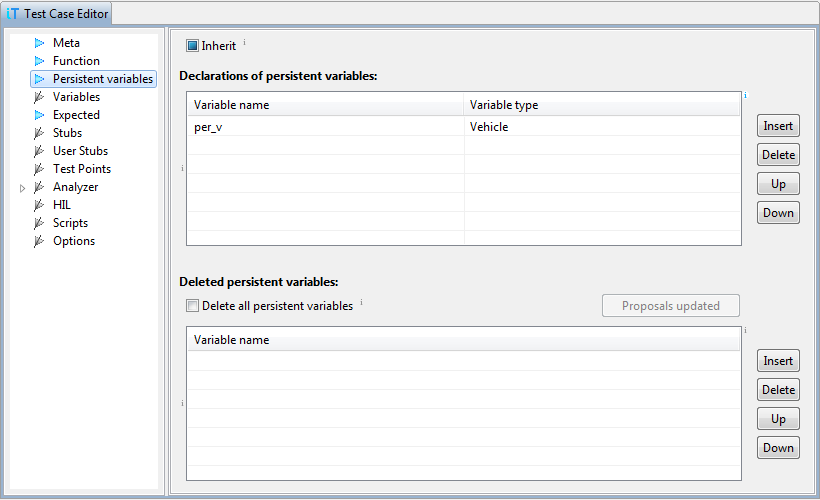
Task: Click the icon next to Stubs
Action: coord(39,133)
